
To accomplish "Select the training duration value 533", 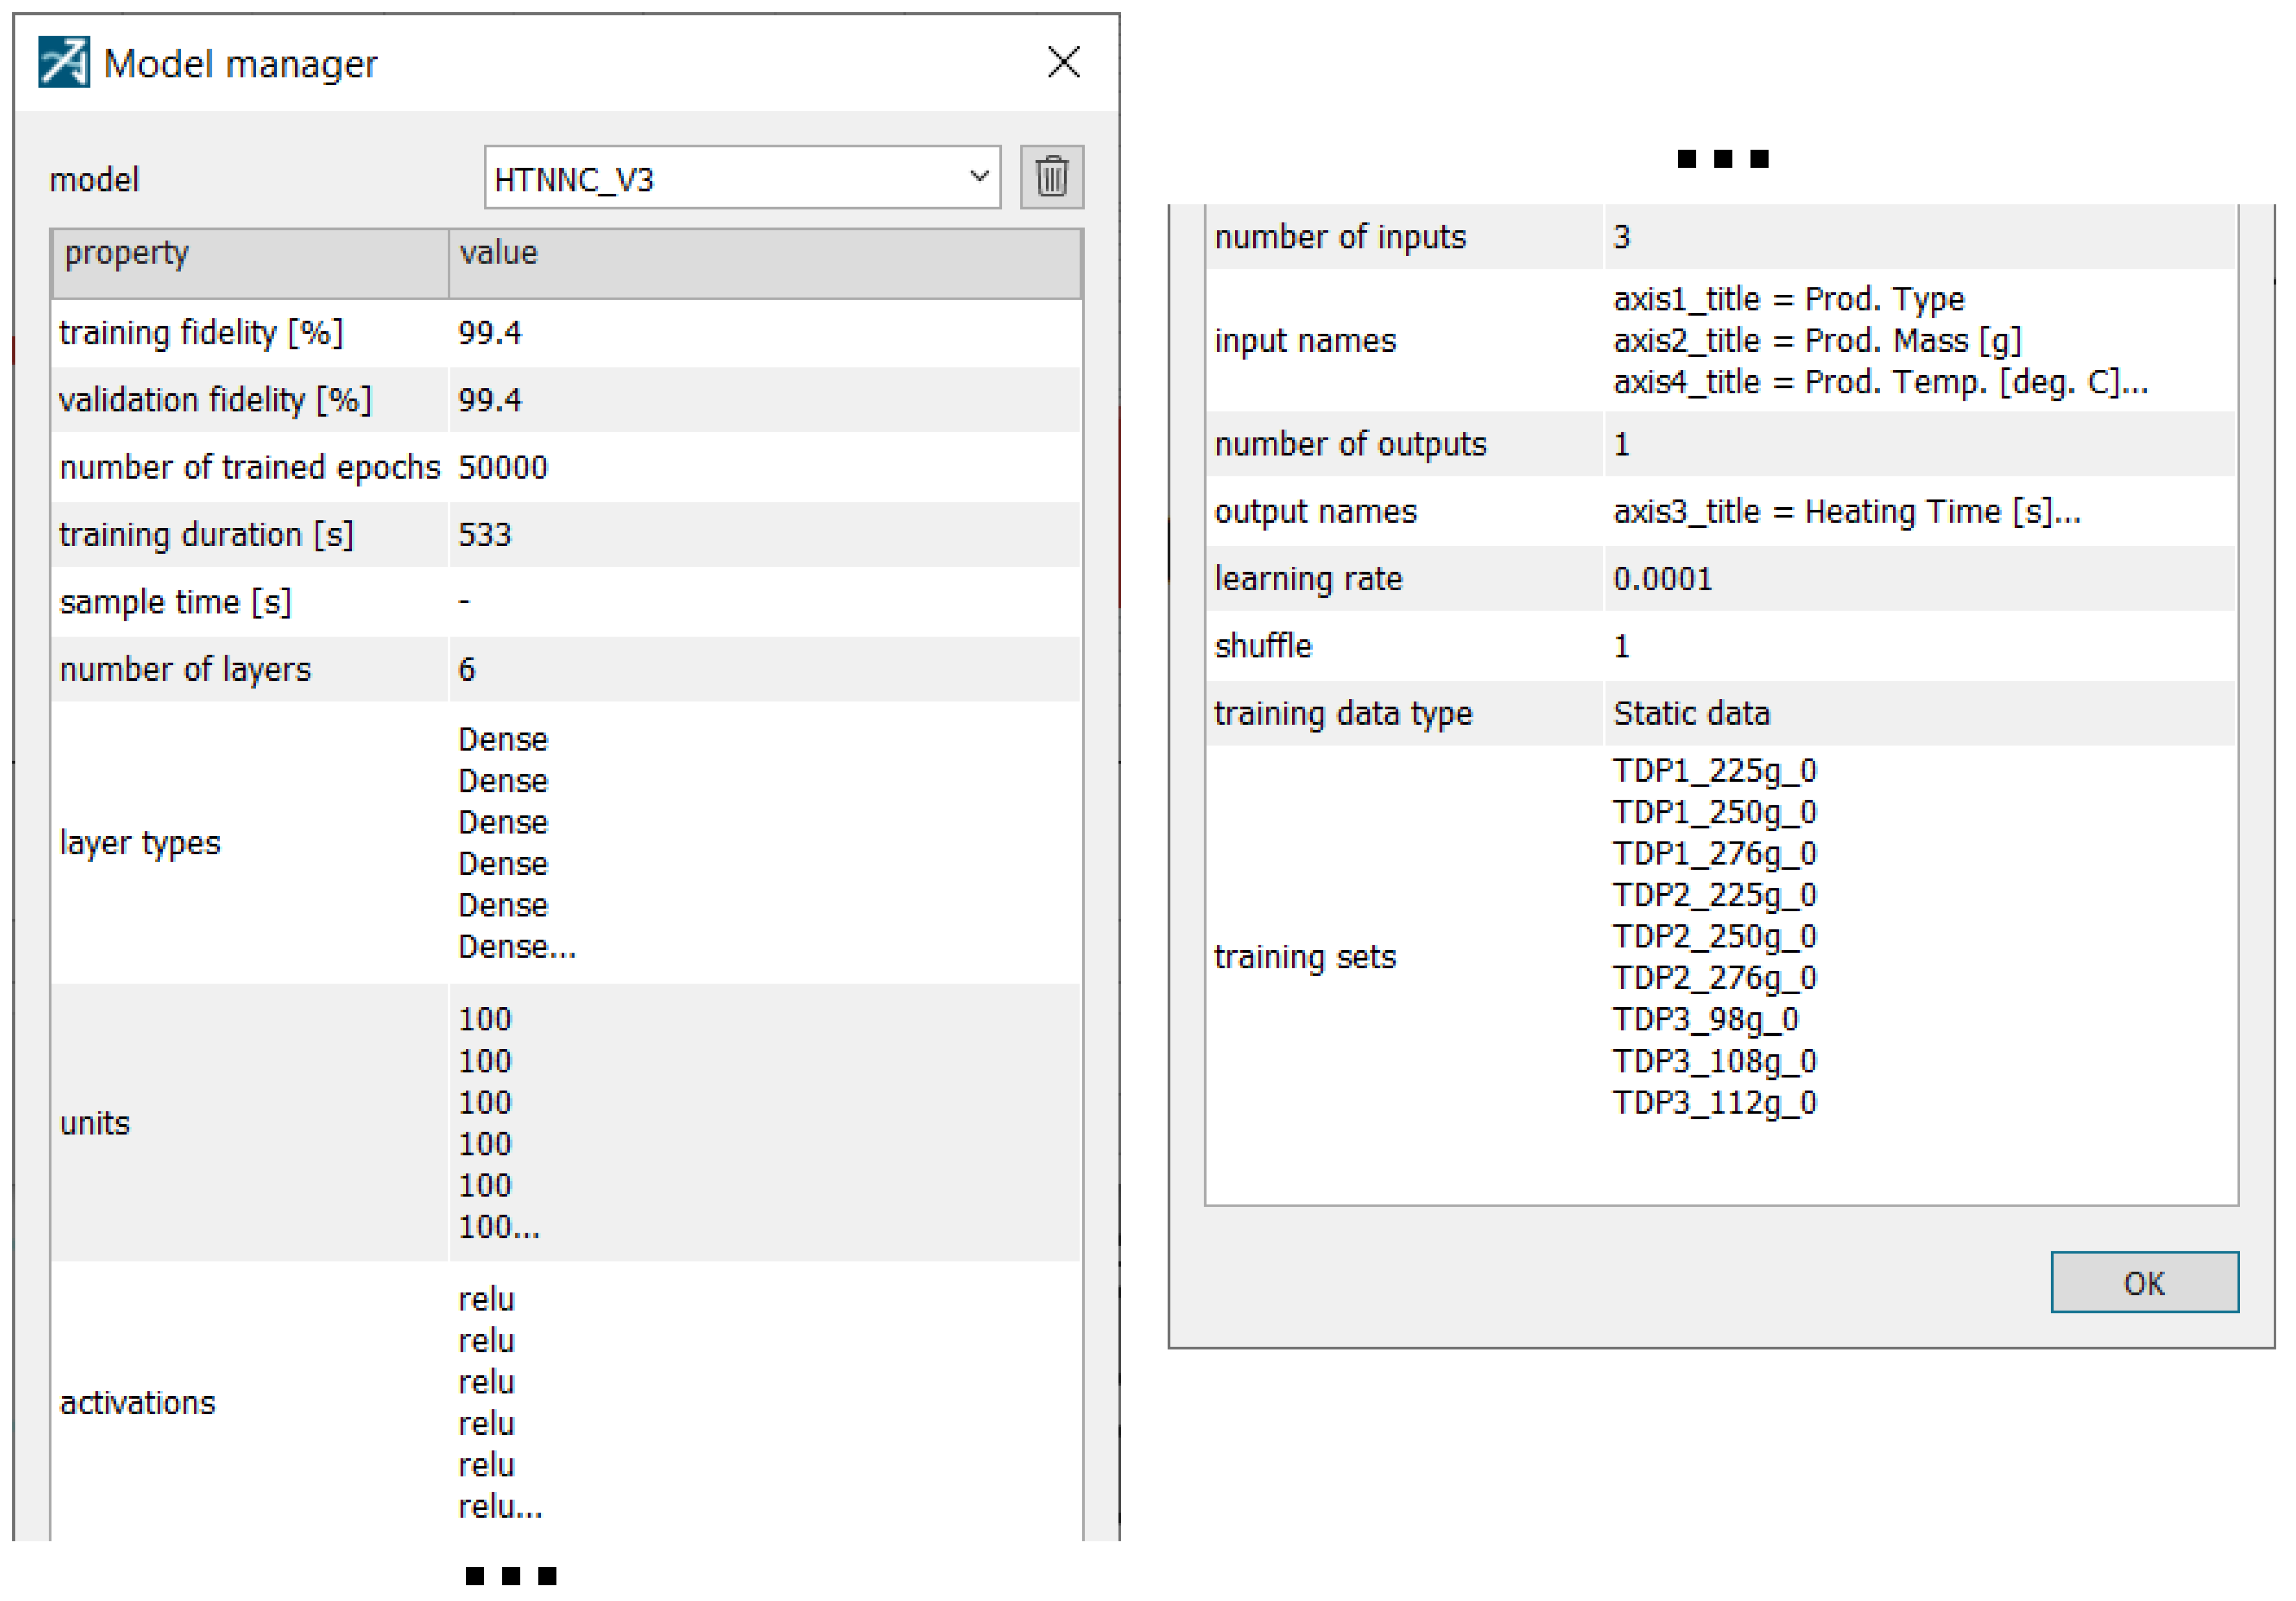I will tap(484, 534).
